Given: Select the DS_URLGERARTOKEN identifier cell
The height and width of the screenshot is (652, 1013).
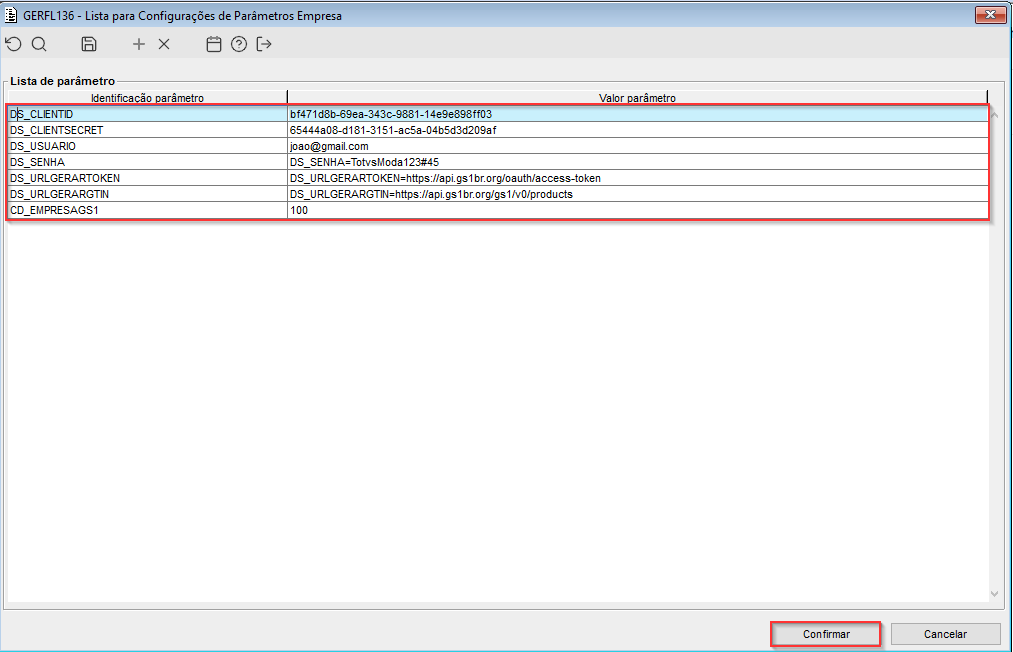Looking at the screenshot, I should coord(147,178).
